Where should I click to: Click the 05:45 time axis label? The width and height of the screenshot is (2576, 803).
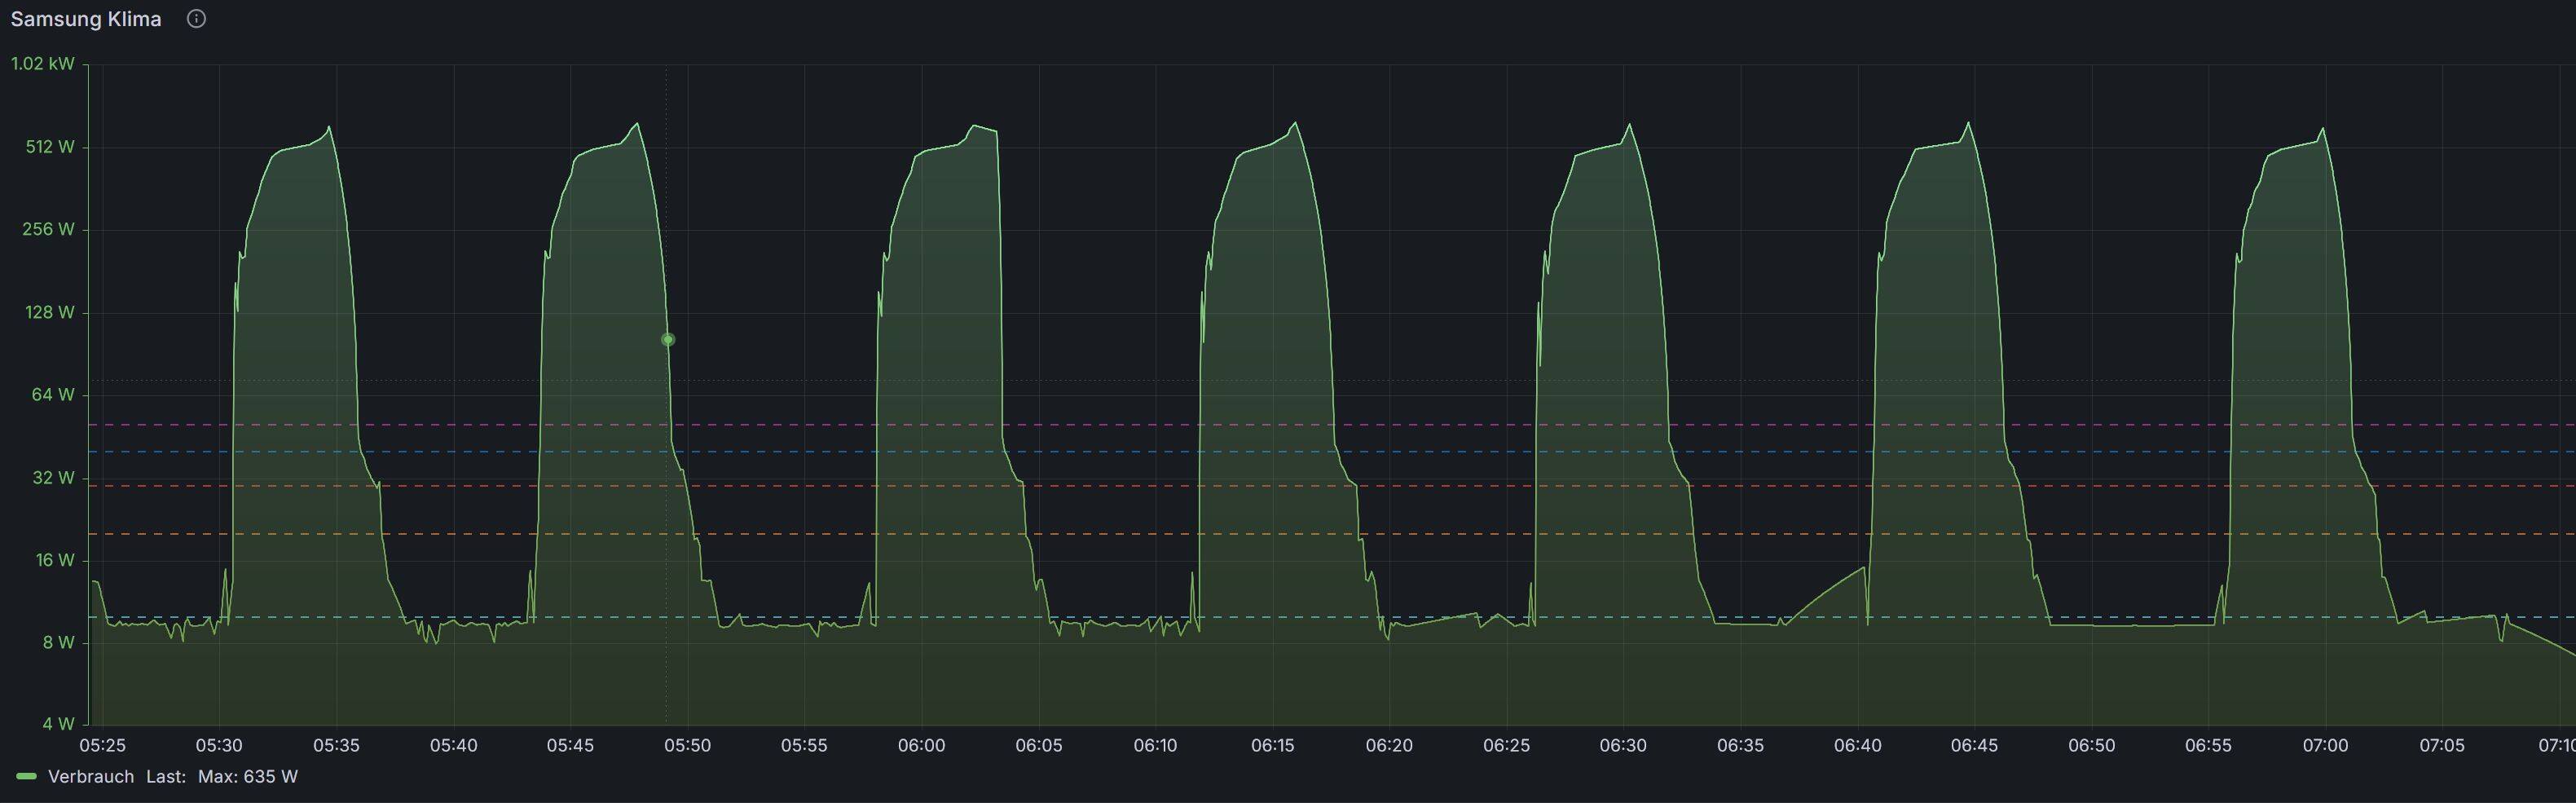(570, 746)
